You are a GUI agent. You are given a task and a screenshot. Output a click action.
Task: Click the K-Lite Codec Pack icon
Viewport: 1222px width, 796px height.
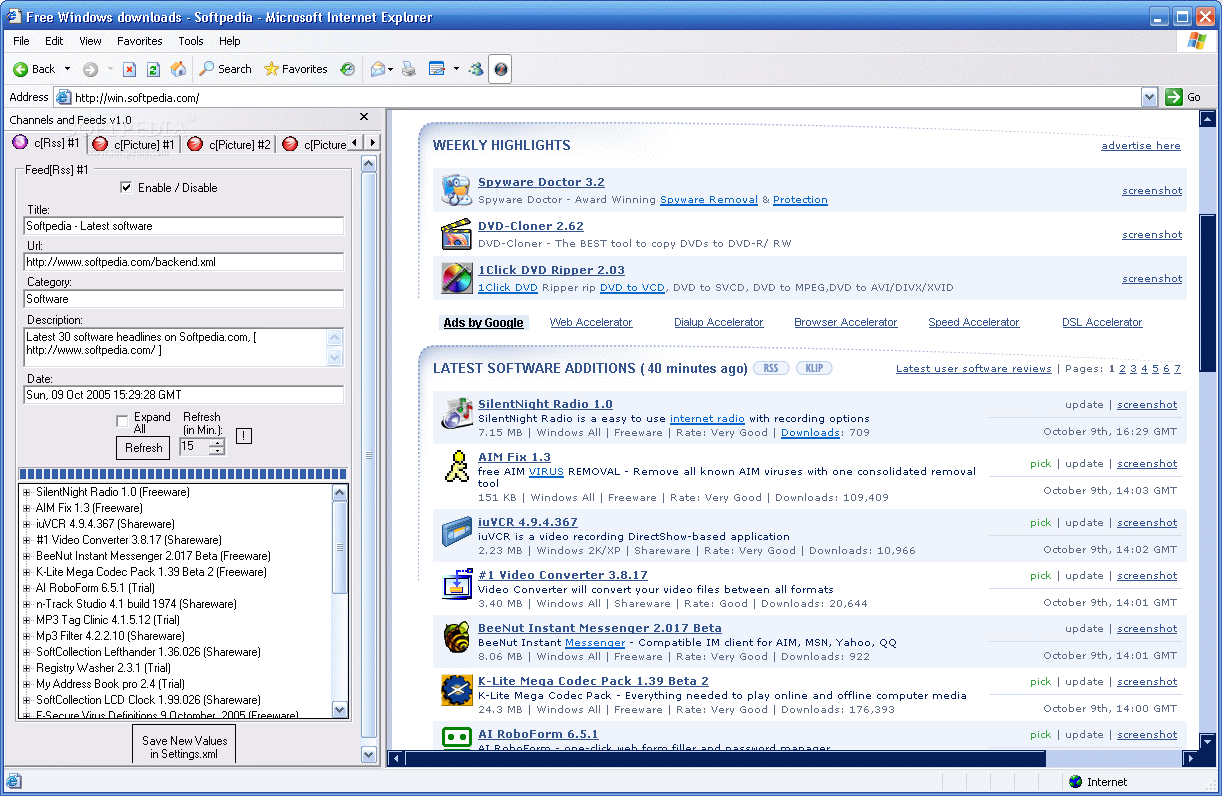457,689
